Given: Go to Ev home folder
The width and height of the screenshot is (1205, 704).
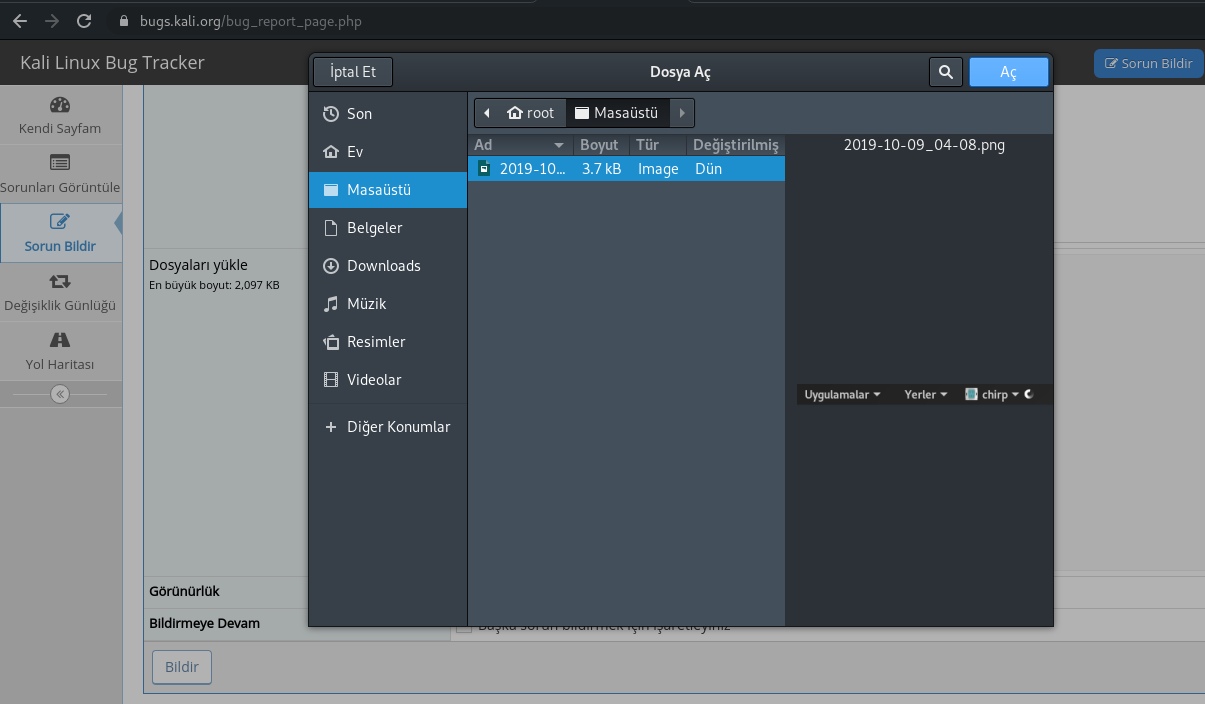Looking at the screenshot, I should tap(354, 152).
